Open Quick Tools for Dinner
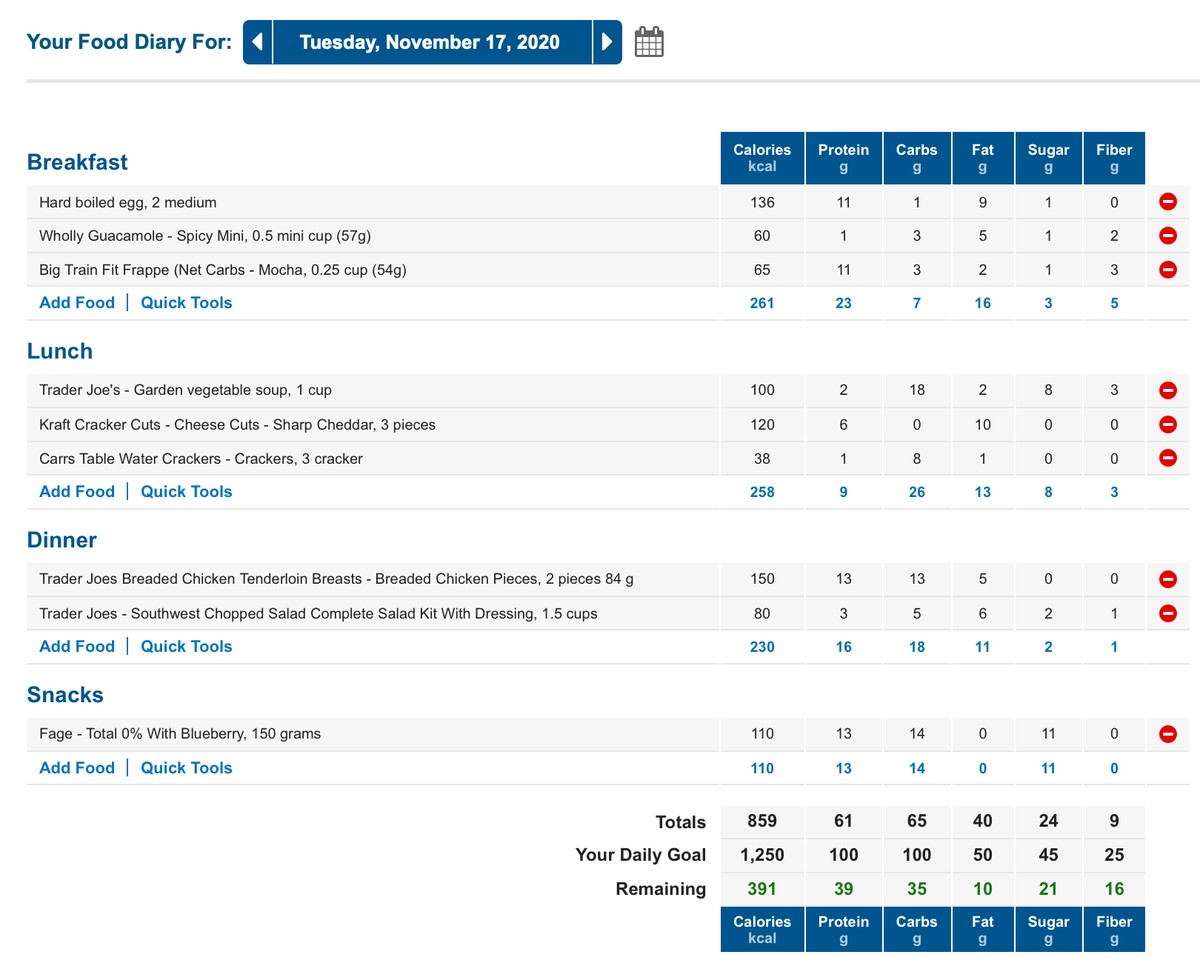Viewport: 1200px width, 966px height. (x=186, y=647)
